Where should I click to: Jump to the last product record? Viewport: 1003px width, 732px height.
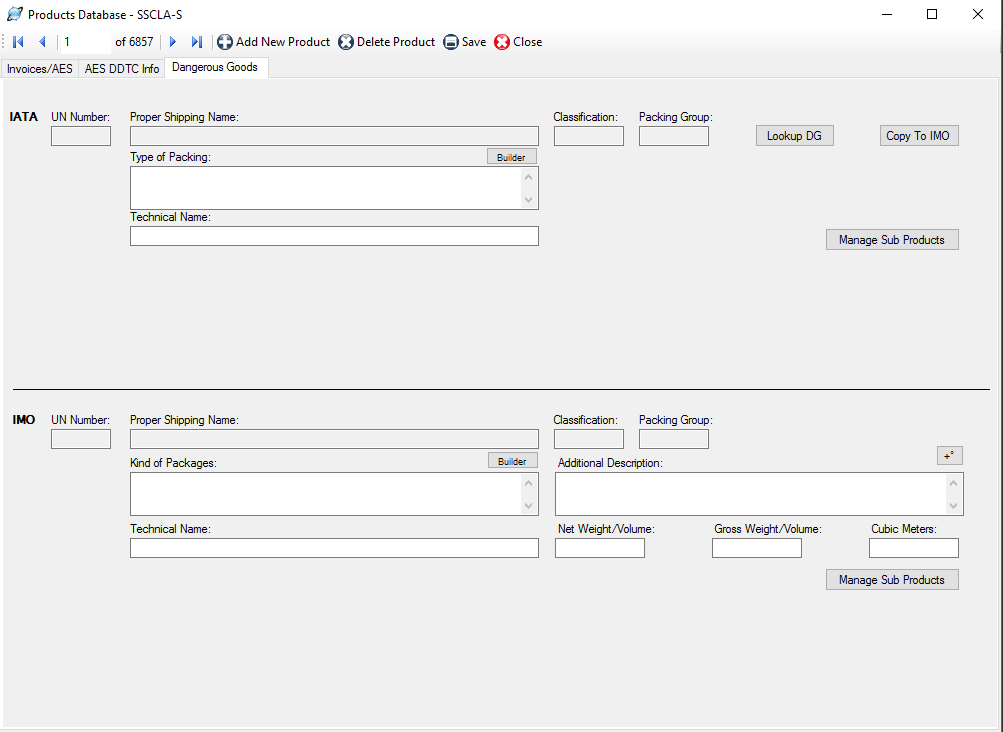196,42
